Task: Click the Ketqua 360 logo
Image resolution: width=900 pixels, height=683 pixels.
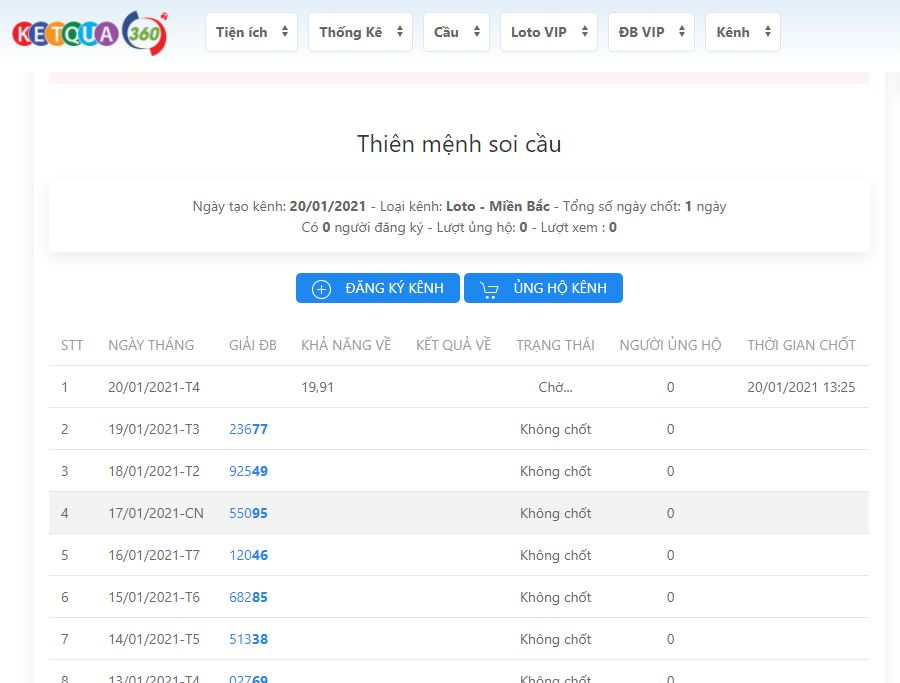Action: click(x=90, y=33)
